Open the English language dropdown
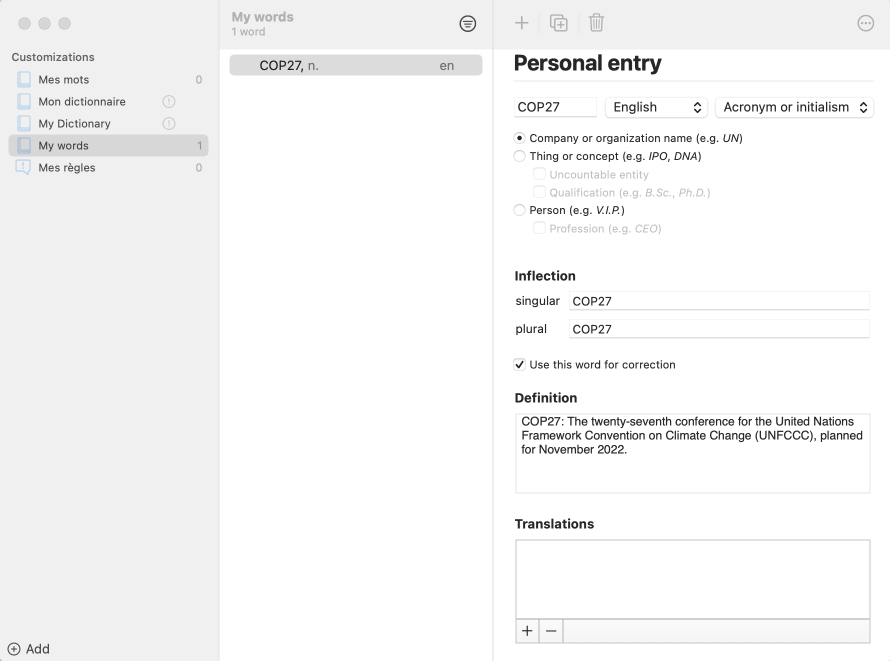890x661 pixels. point(656,107)
